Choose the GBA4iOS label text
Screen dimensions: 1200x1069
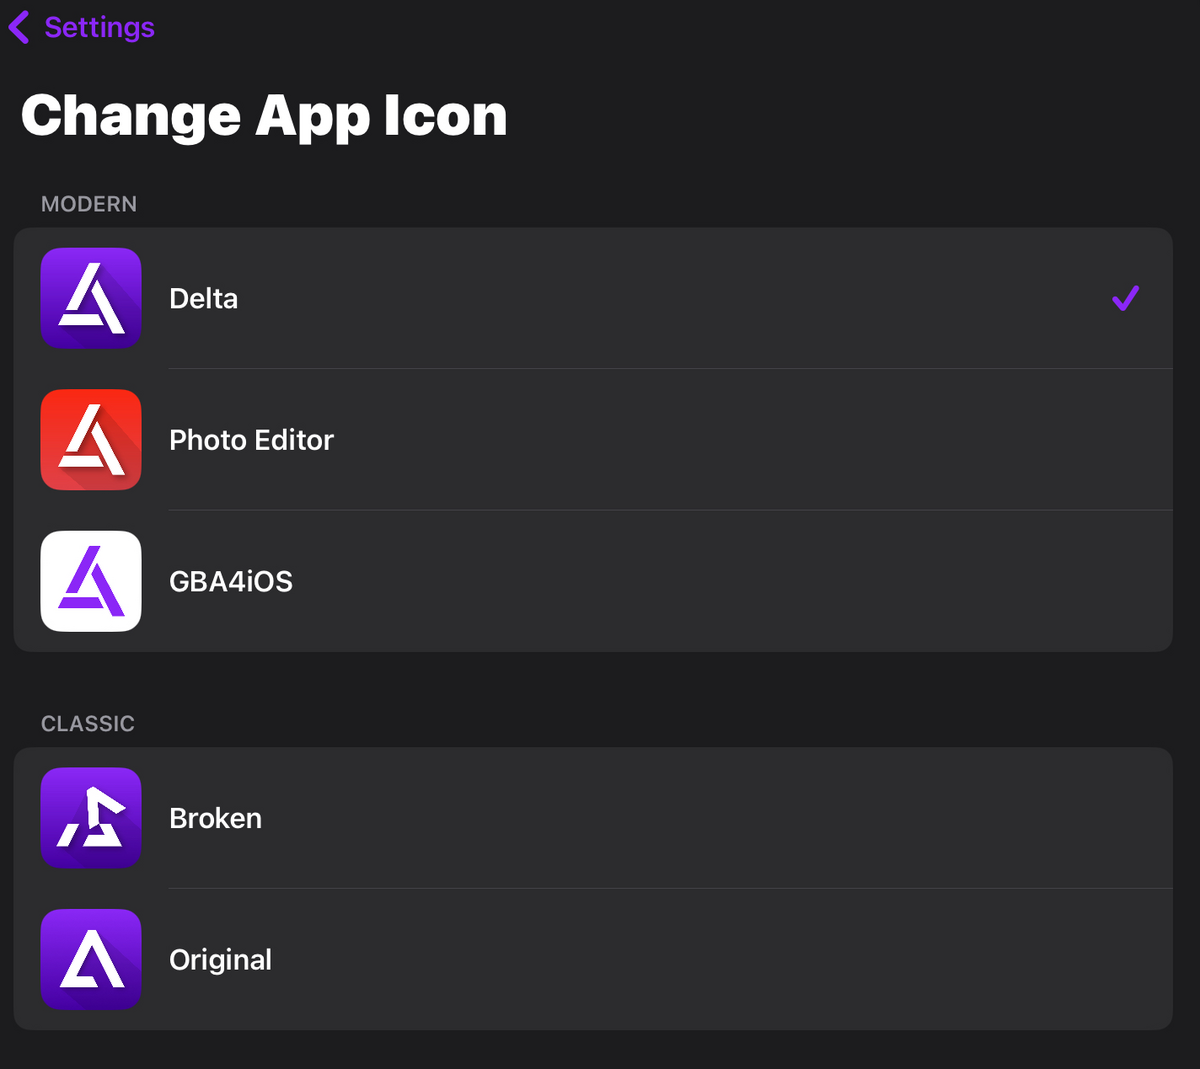point(231,581)
